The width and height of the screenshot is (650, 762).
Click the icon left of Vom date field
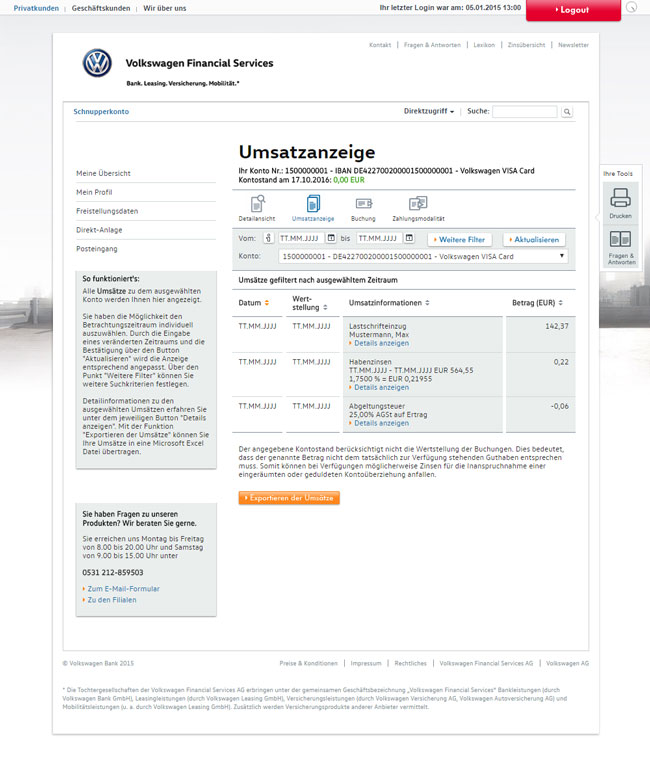pos(268,238)
